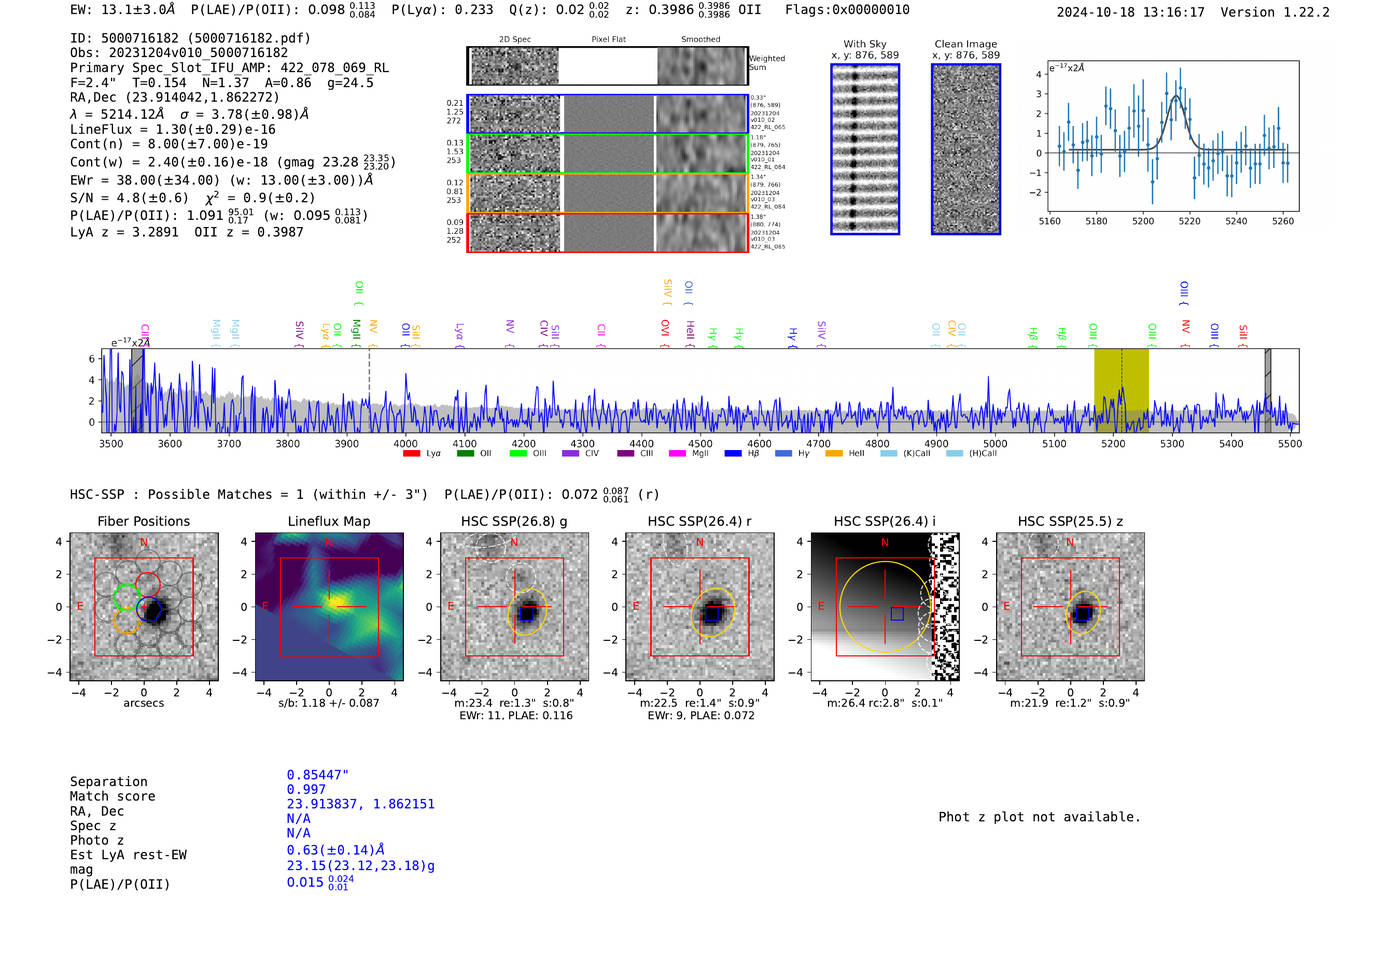Click the orange HeII legend swatch
1400x953 pixels.
pos(834,453)
